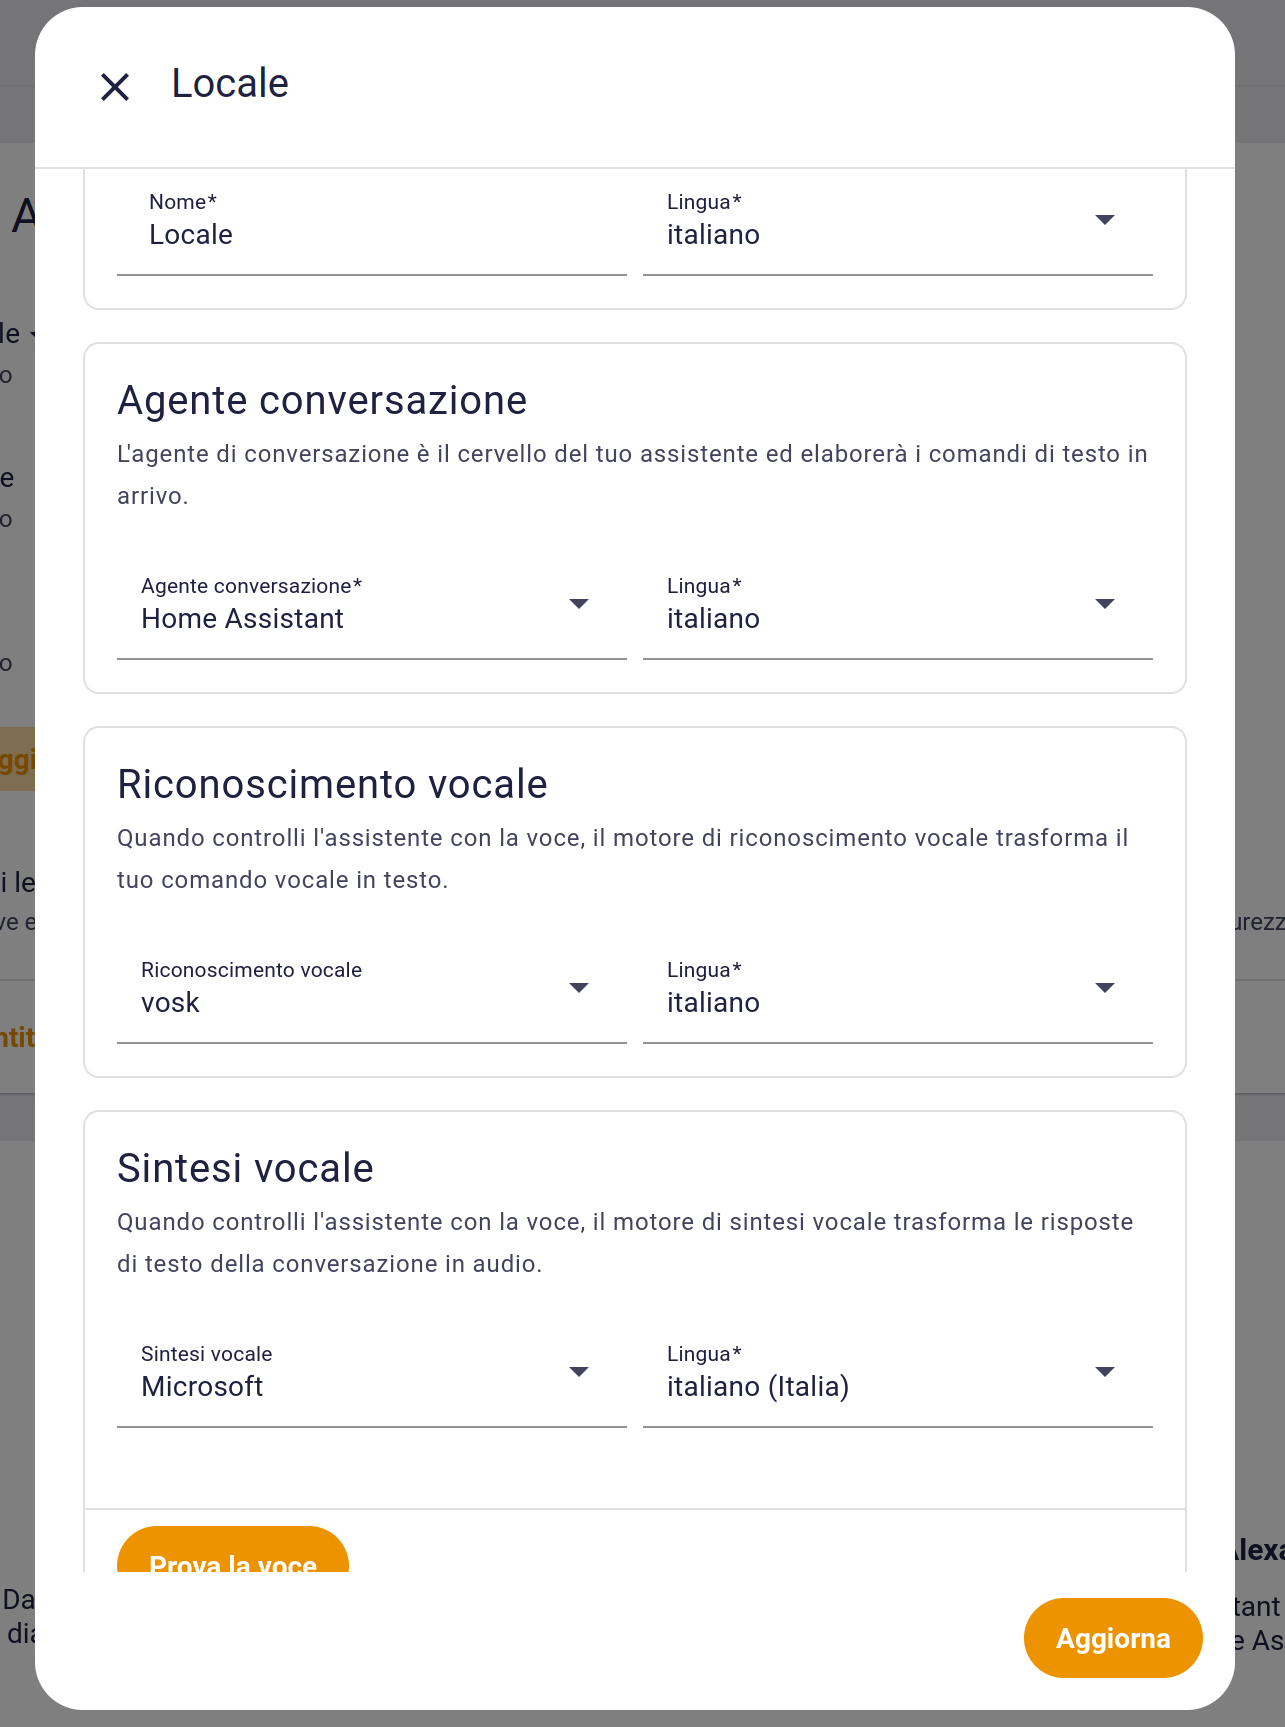This screenshot has height=1727, width=1285.
Task: Click italiano value next to Nome field
Action: point(713,235)
